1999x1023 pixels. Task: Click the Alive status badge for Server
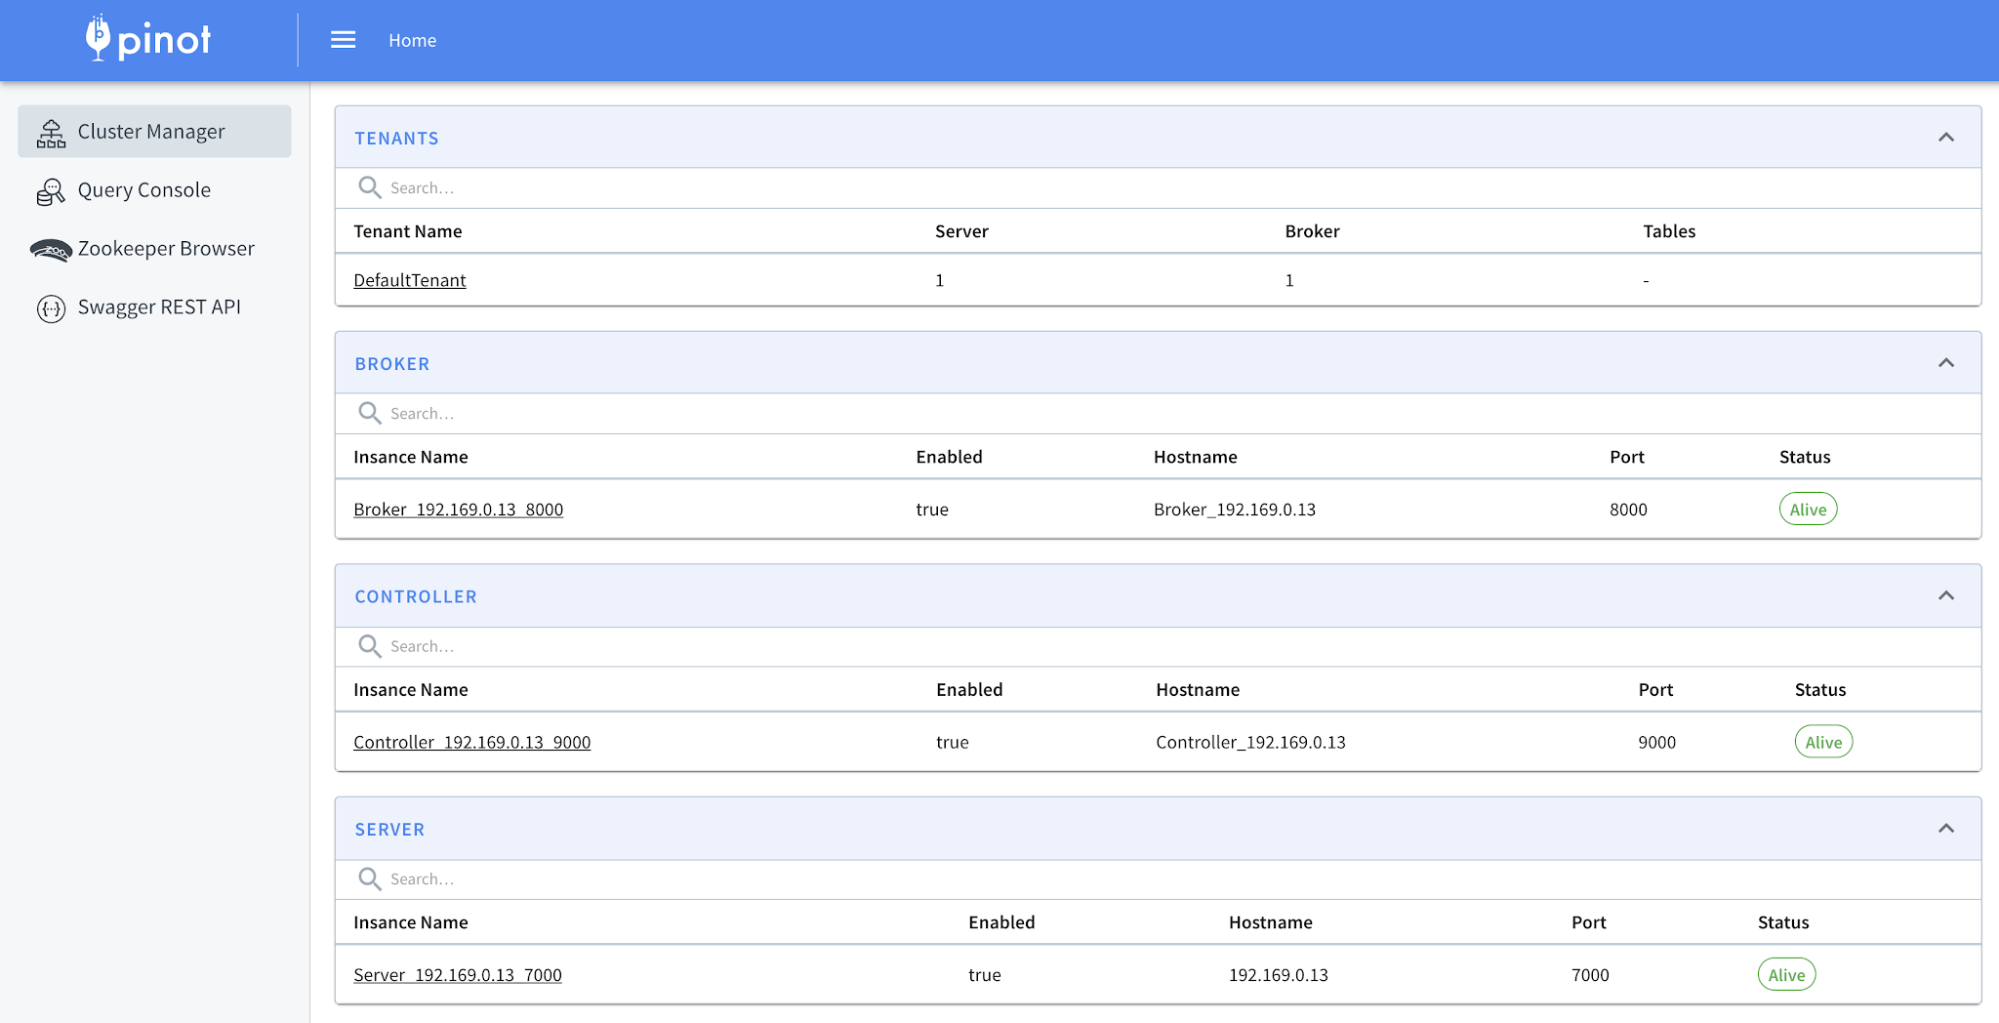pos(1786,974)
